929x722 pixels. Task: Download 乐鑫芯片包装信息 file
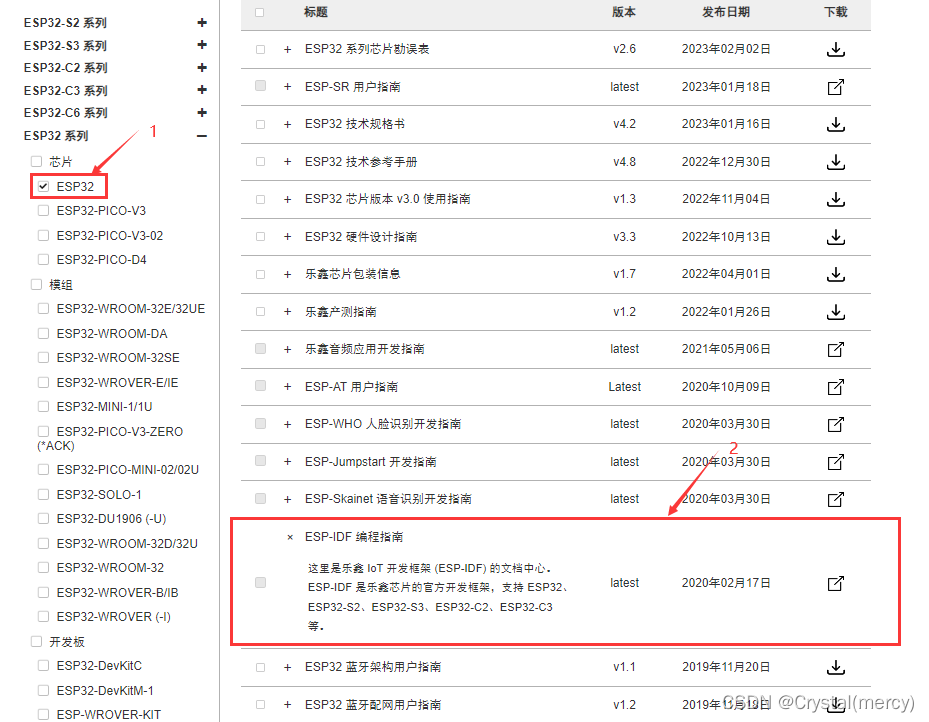835,274
